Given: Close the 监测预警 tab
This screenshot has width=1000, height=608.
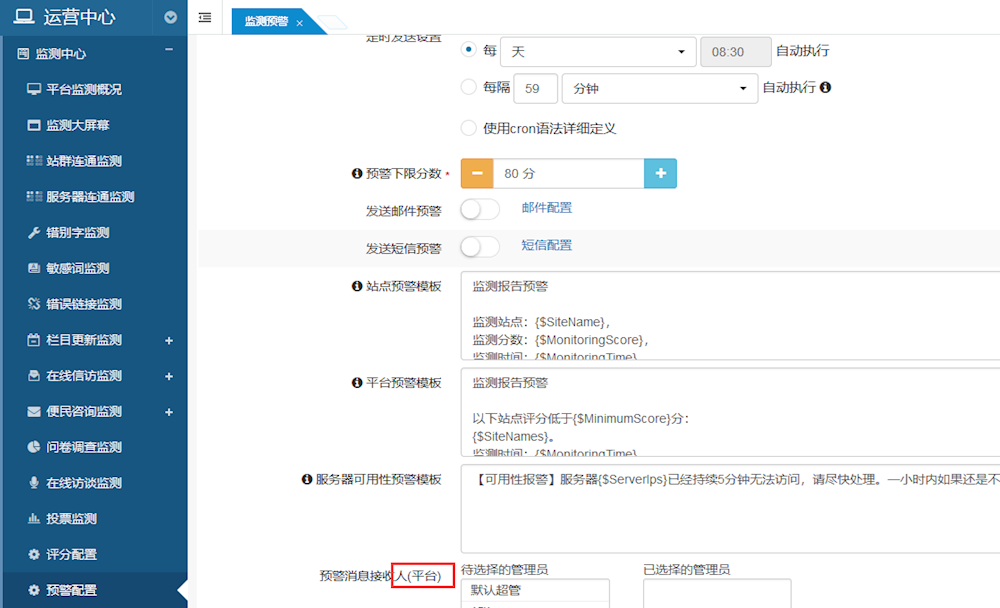Looking at the screenshot, I should click(299, 22).
